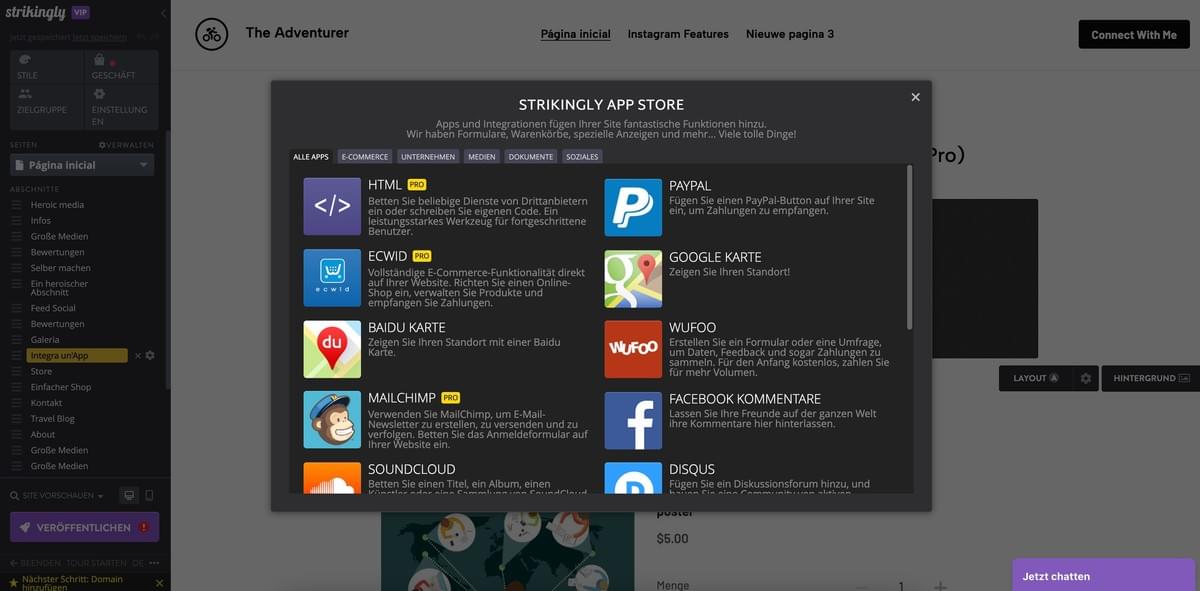The height and width of the screenshot is (591, 1200).
Task: Click The Adventurer site title
Action: point(297,33)
